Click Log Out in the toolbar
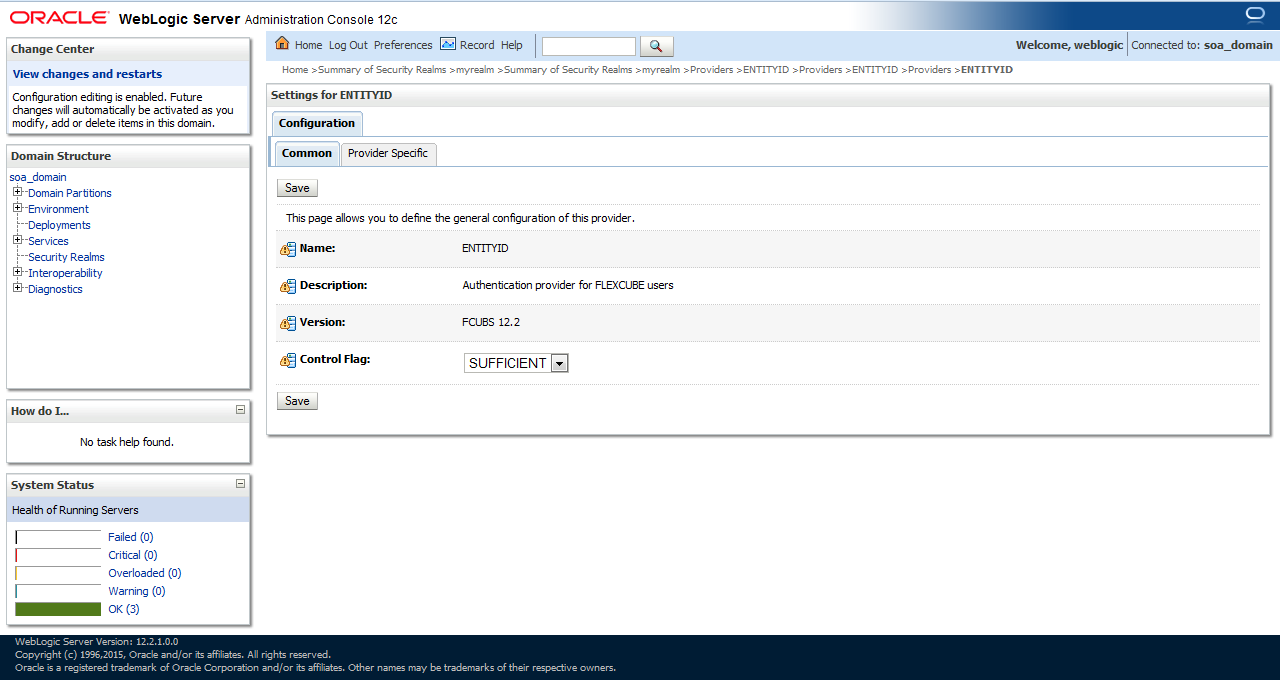The width and height of the screenshot is (1280, 684). (x=348, y=45)
